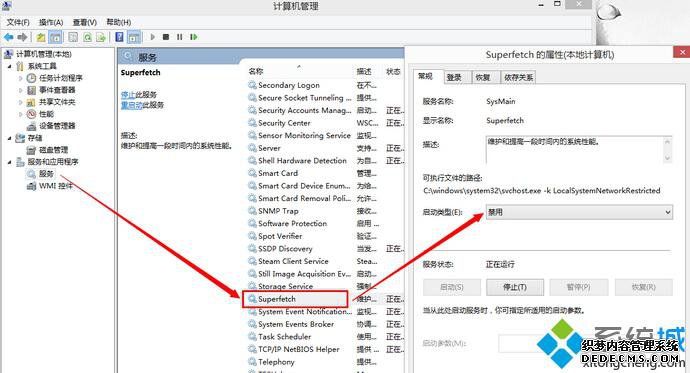The width and height of the screenshot is (690, 373).
Task: Click the Help question-mark toolbar icon
Action: coord(119,37)
